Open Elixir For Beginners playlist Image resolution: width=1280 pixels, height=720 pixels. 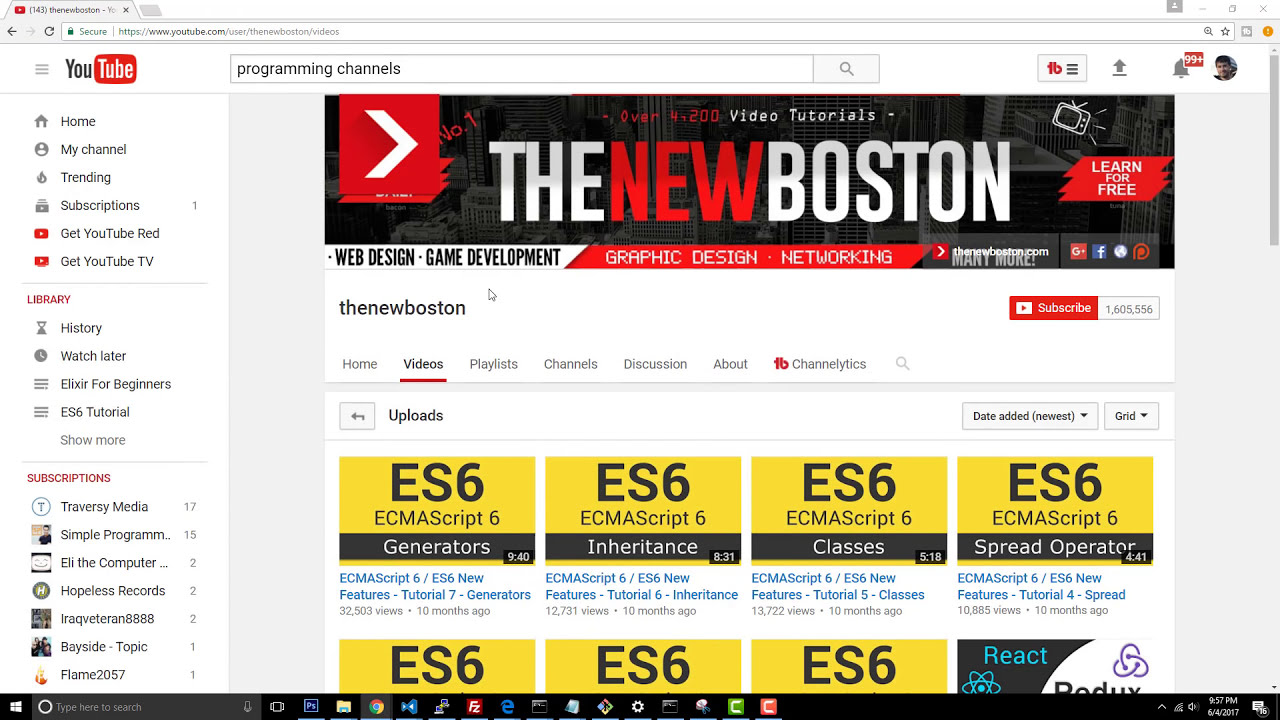point(115,384)
